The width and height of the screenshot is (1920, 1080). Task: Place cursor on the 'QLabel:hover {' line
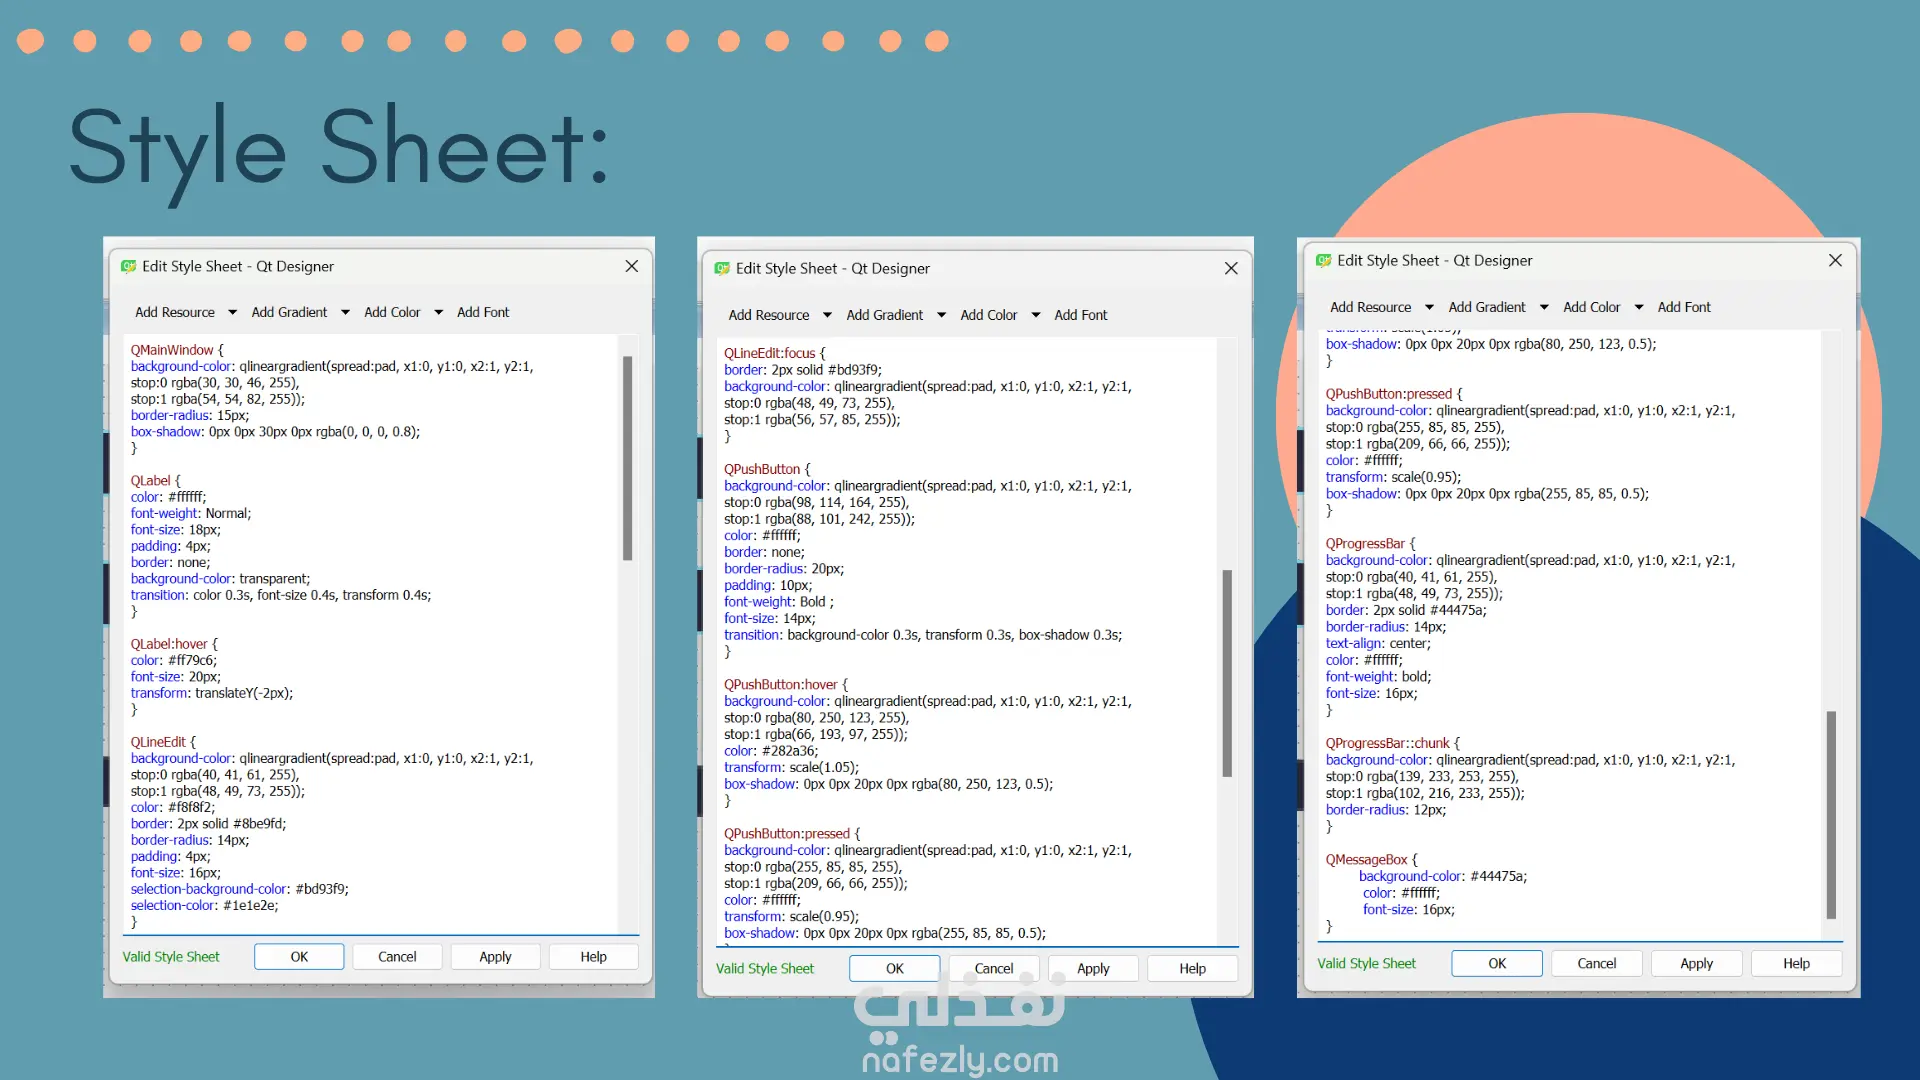point(174,644)
